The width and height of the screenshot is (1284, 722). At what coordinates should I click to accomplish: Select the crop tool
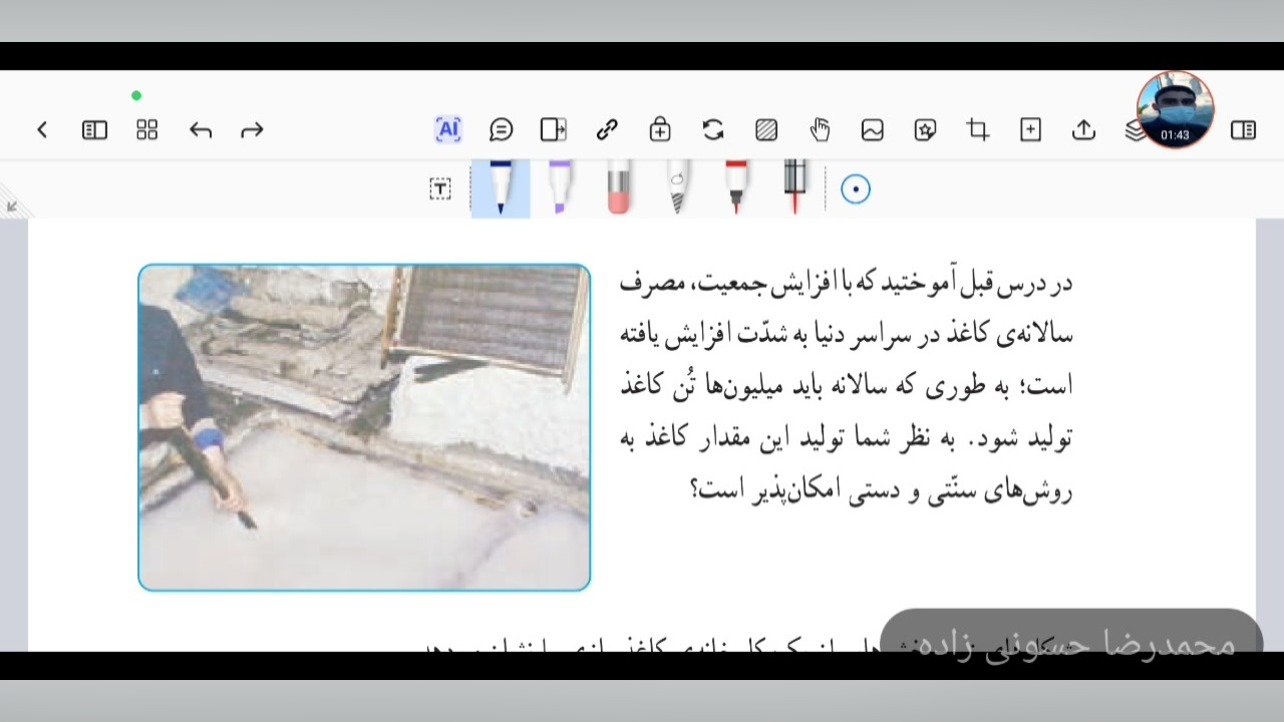tap(977, 130)
